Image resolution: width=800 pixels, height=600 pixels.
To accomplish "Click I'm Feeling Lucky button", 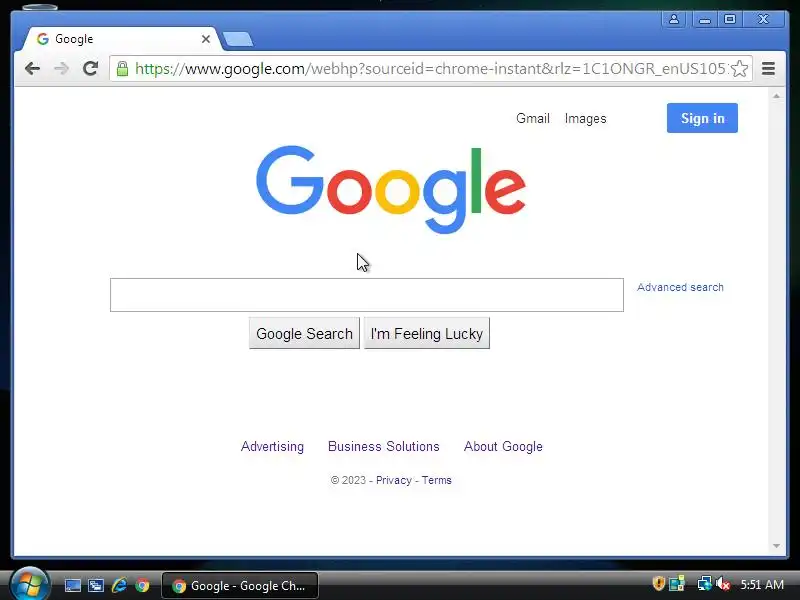I will 427,333.
